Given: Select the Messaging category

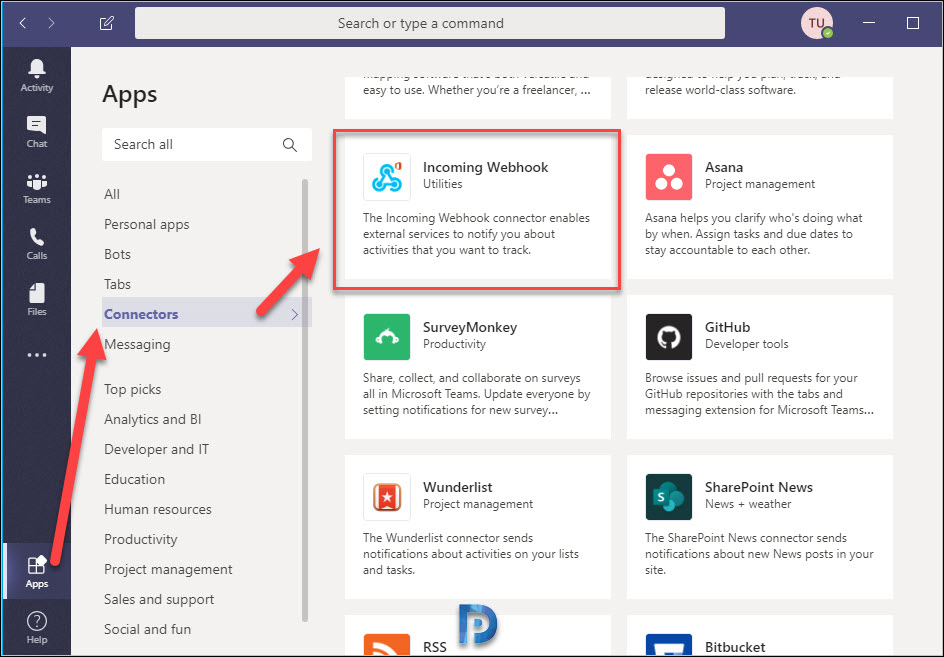Looking at the screenshot, I should pos(137,344).
